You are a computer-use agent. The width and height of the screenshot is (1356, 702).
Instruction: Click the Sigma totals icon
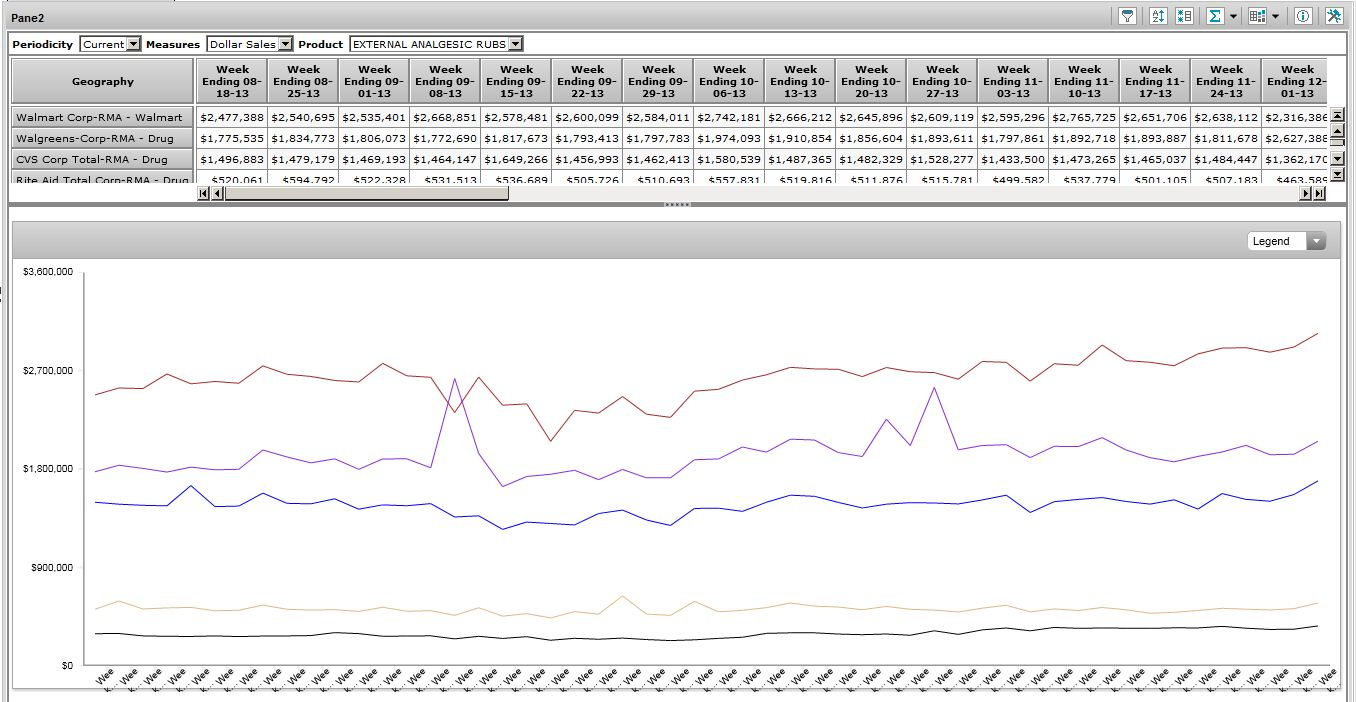(1214, 16)
